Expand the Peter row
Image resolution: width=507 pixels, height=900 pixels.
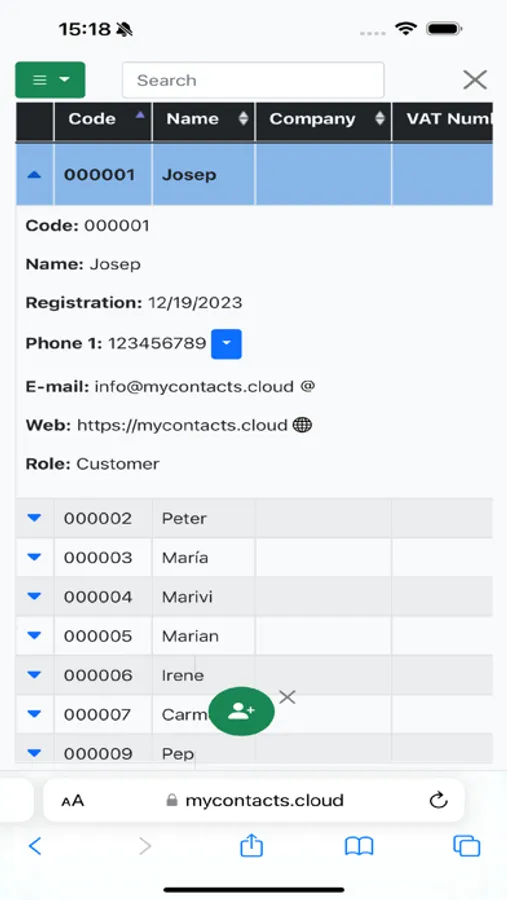point(34,518)
